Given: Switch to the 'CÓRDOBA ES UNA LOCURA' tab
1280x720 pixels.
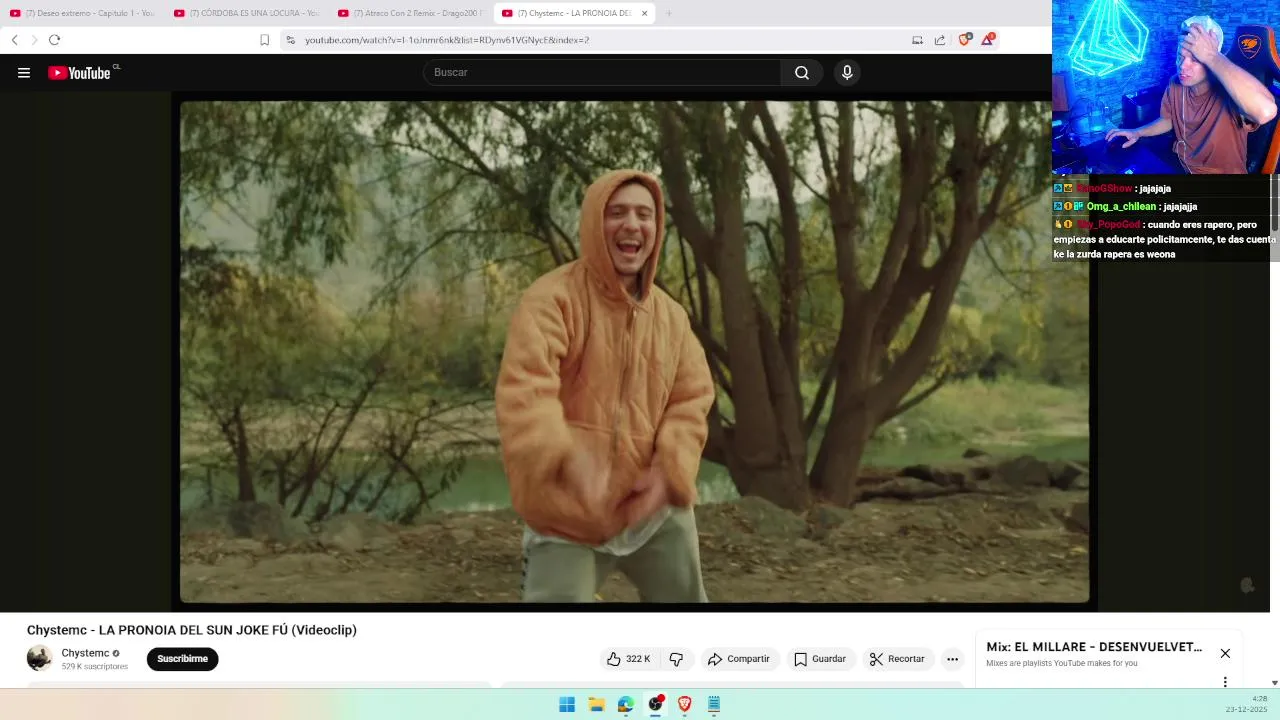Looking at the screenshot, I should pyautogui.click(x=246, y=13).
